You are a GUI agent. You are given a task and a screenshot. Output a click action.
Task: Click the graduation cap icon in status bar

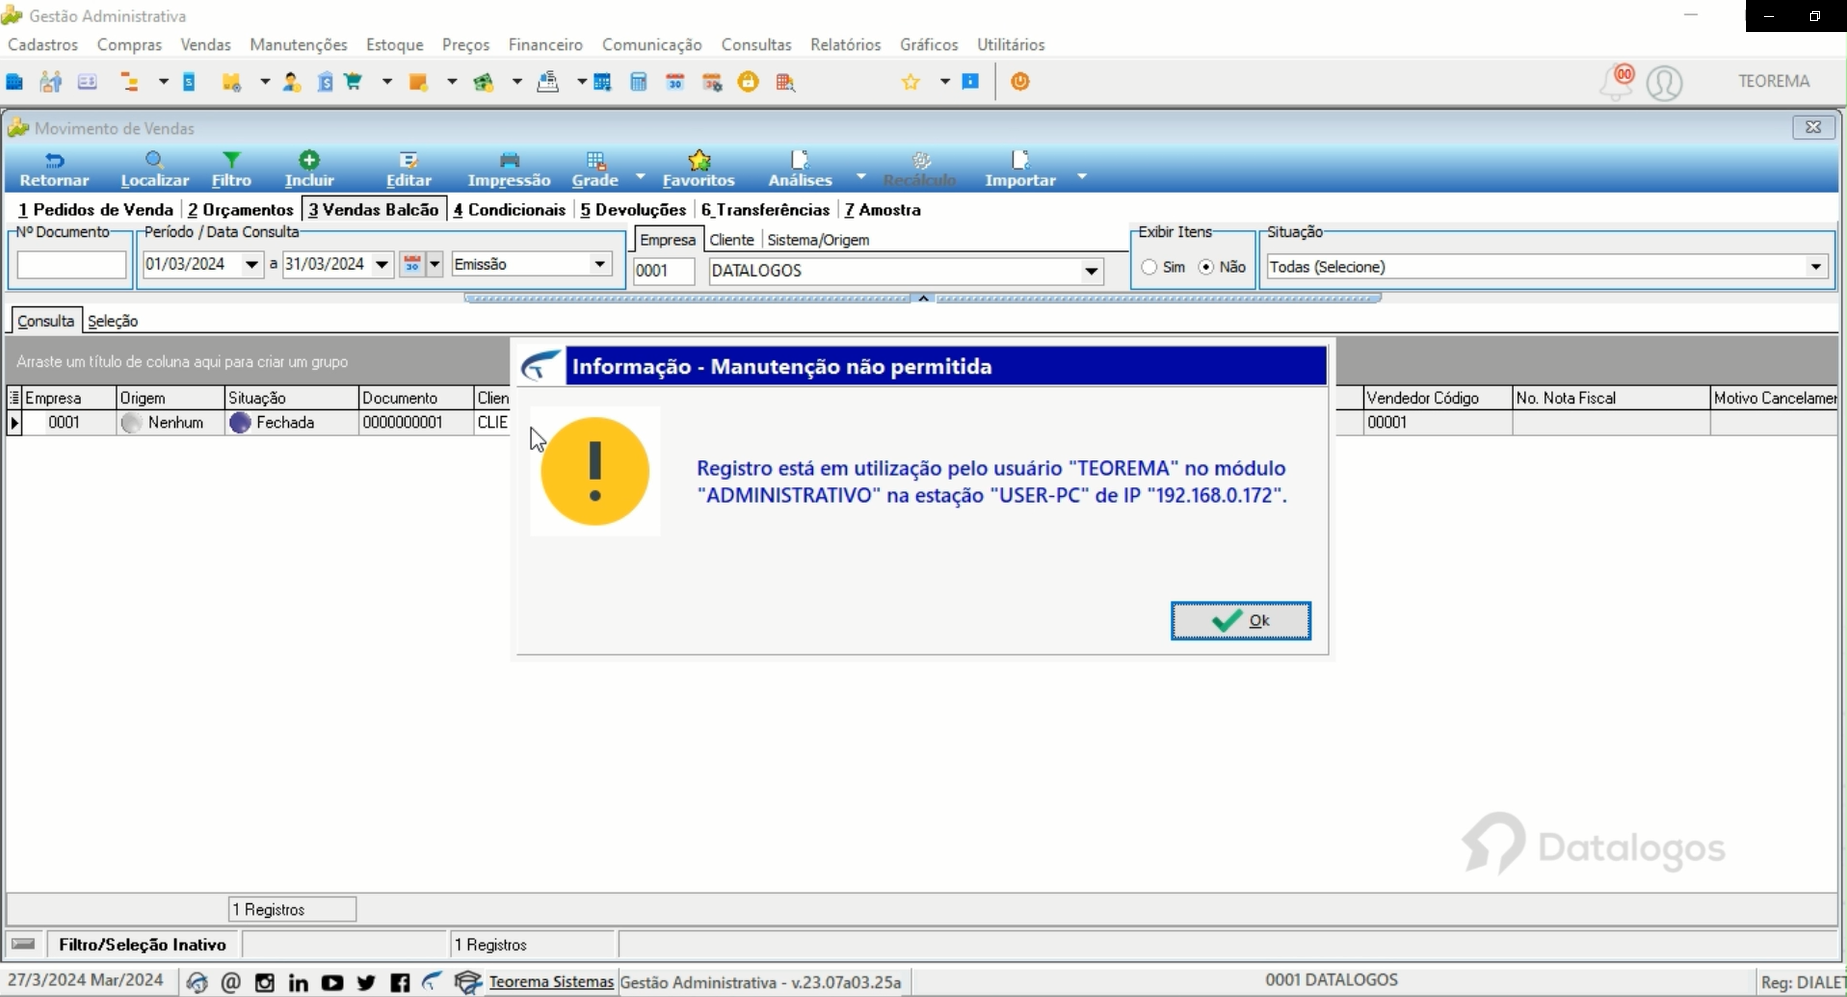pyautogui.click(x=468, y=983)
